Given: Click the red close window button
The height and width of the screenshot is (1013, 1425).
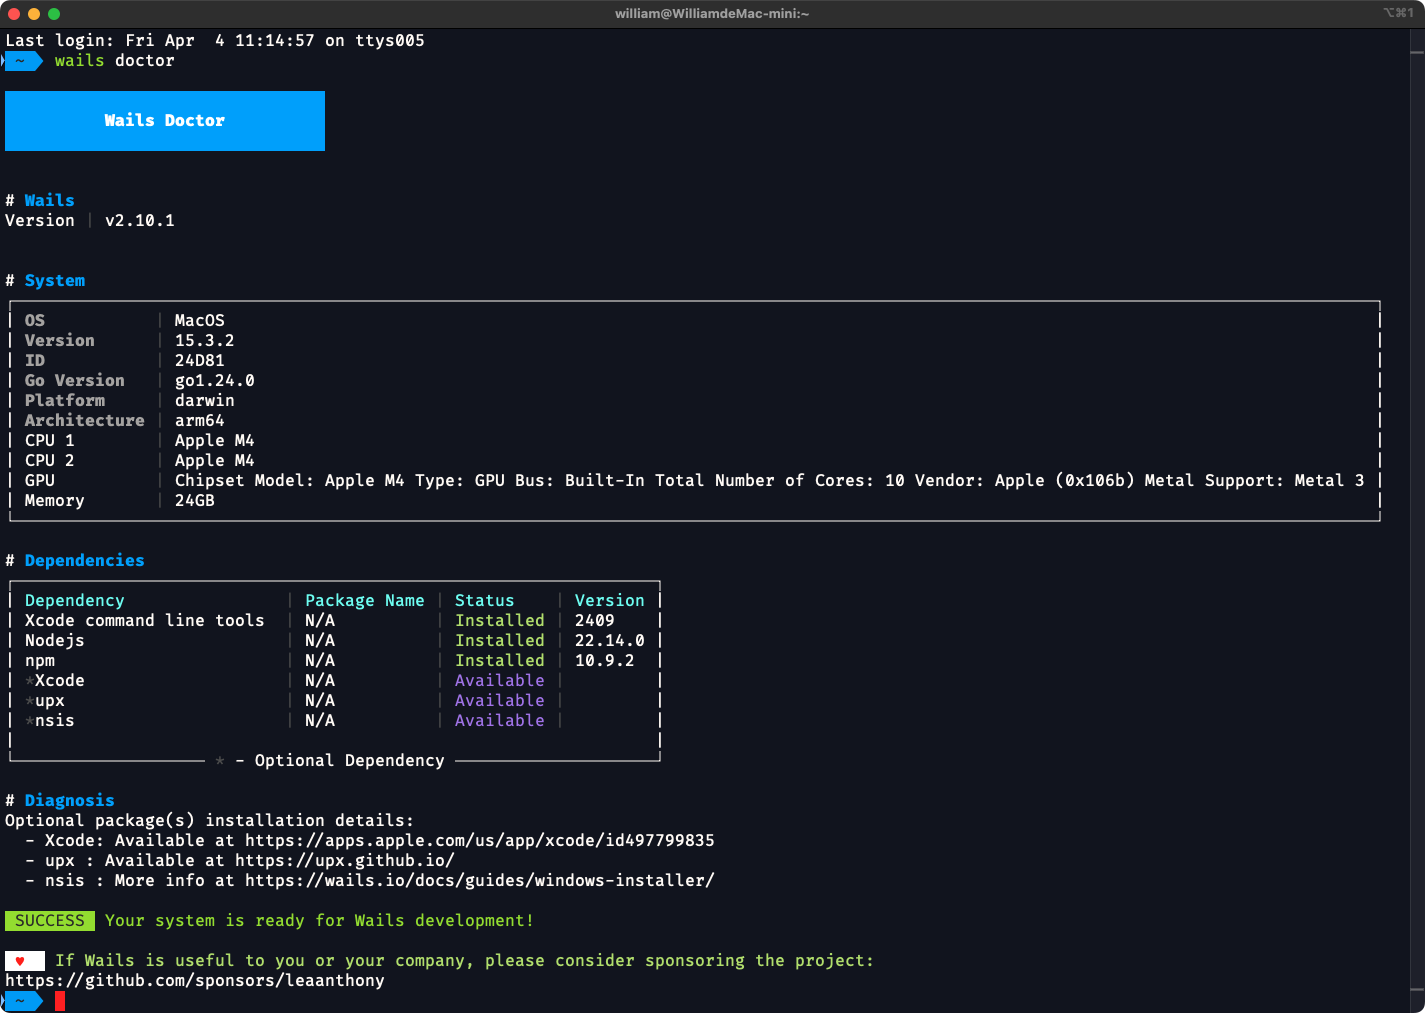Looking at the screenshot, I should [x=14, y=14].
